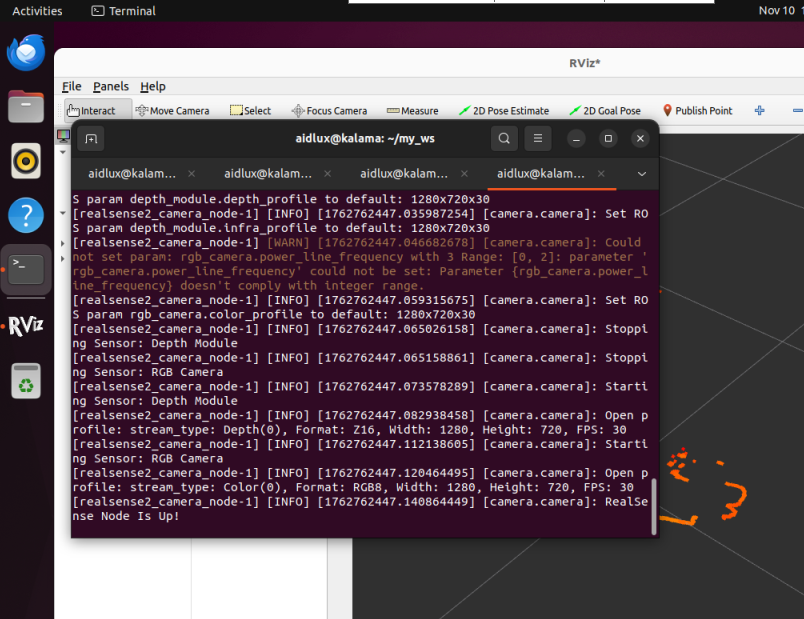Select the 2D Pose Estimate tool

(x=504, y=111)
